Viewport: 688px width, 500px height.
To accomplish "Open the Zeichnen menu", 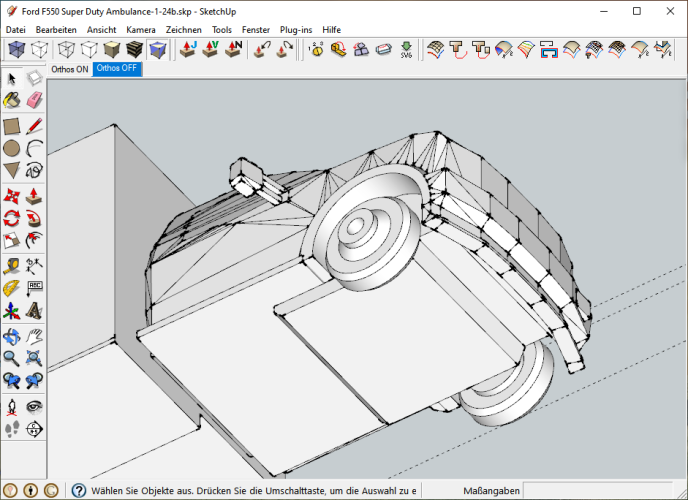I will [x=183, y=30].
